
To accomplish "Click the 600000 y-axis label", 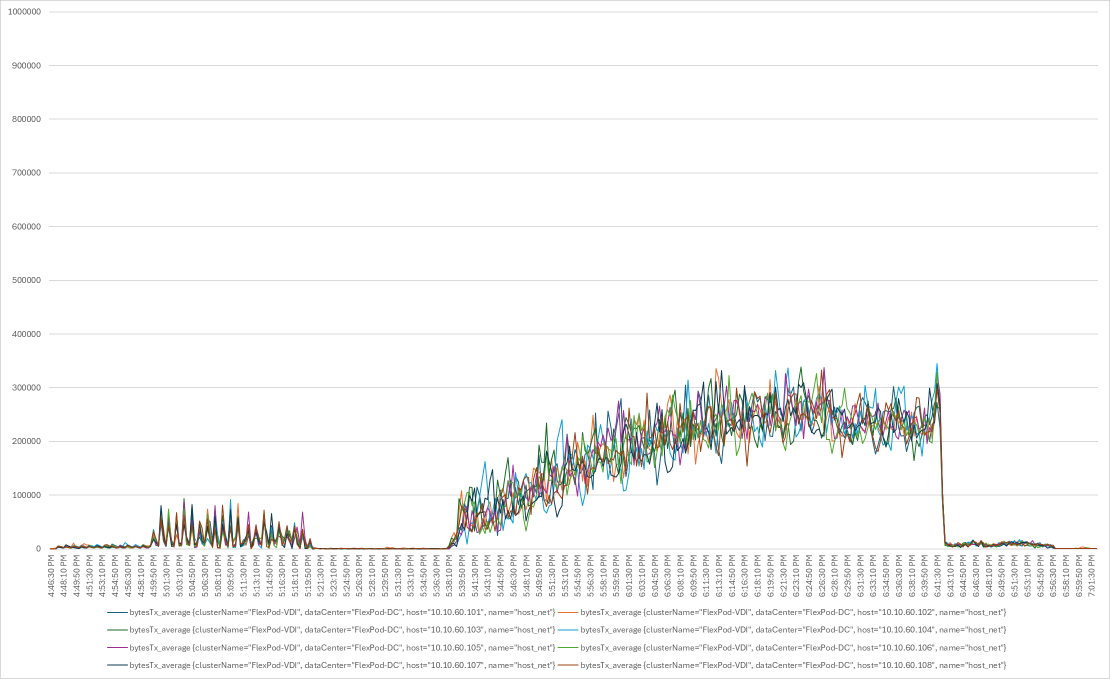I will pyautogui.click(x=26, y=227).
